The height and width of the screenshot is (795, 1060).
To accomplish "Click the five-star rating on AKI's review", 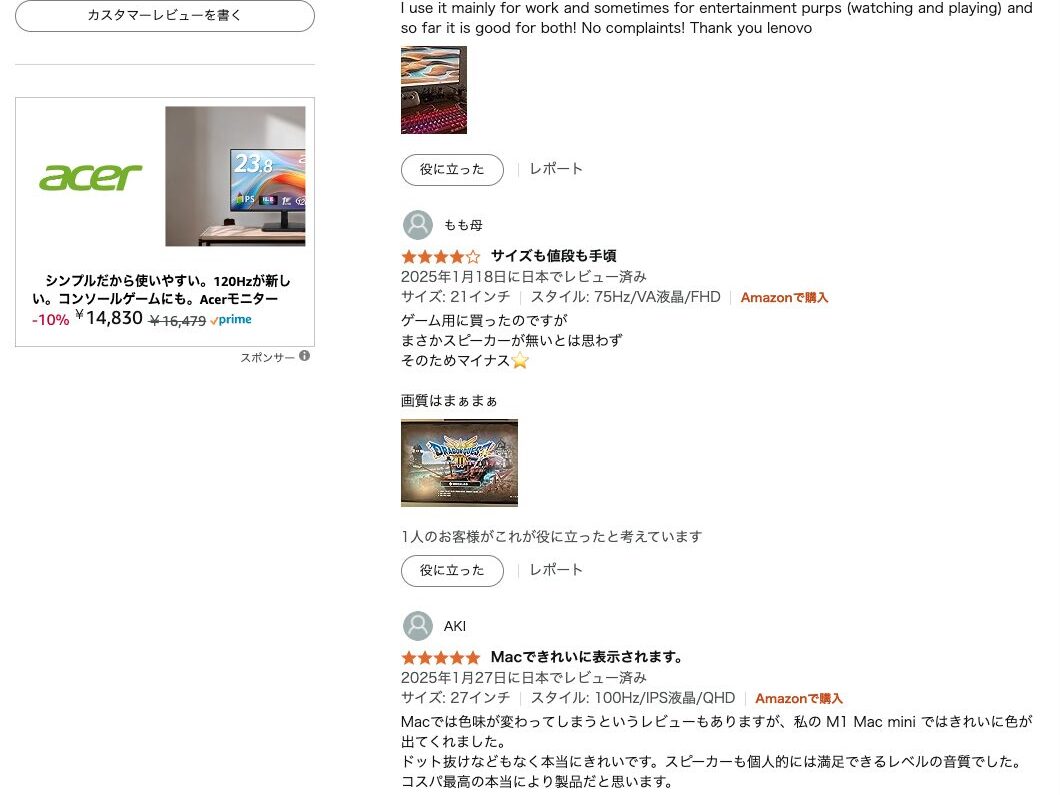I will tap(440, 658).
